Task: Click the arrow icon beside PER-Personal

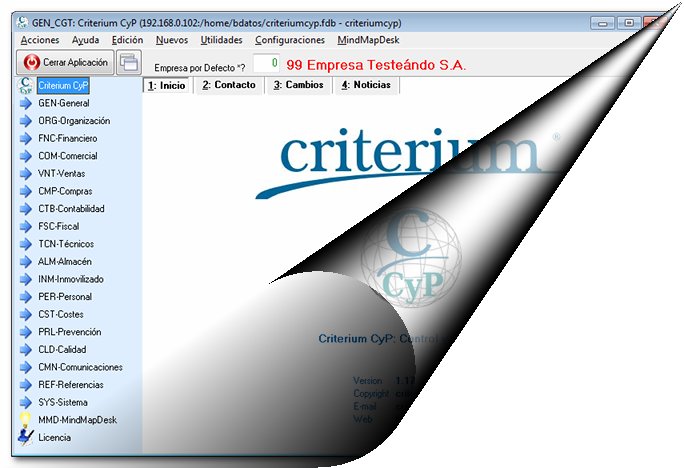Action: click(x=26, y=297)
